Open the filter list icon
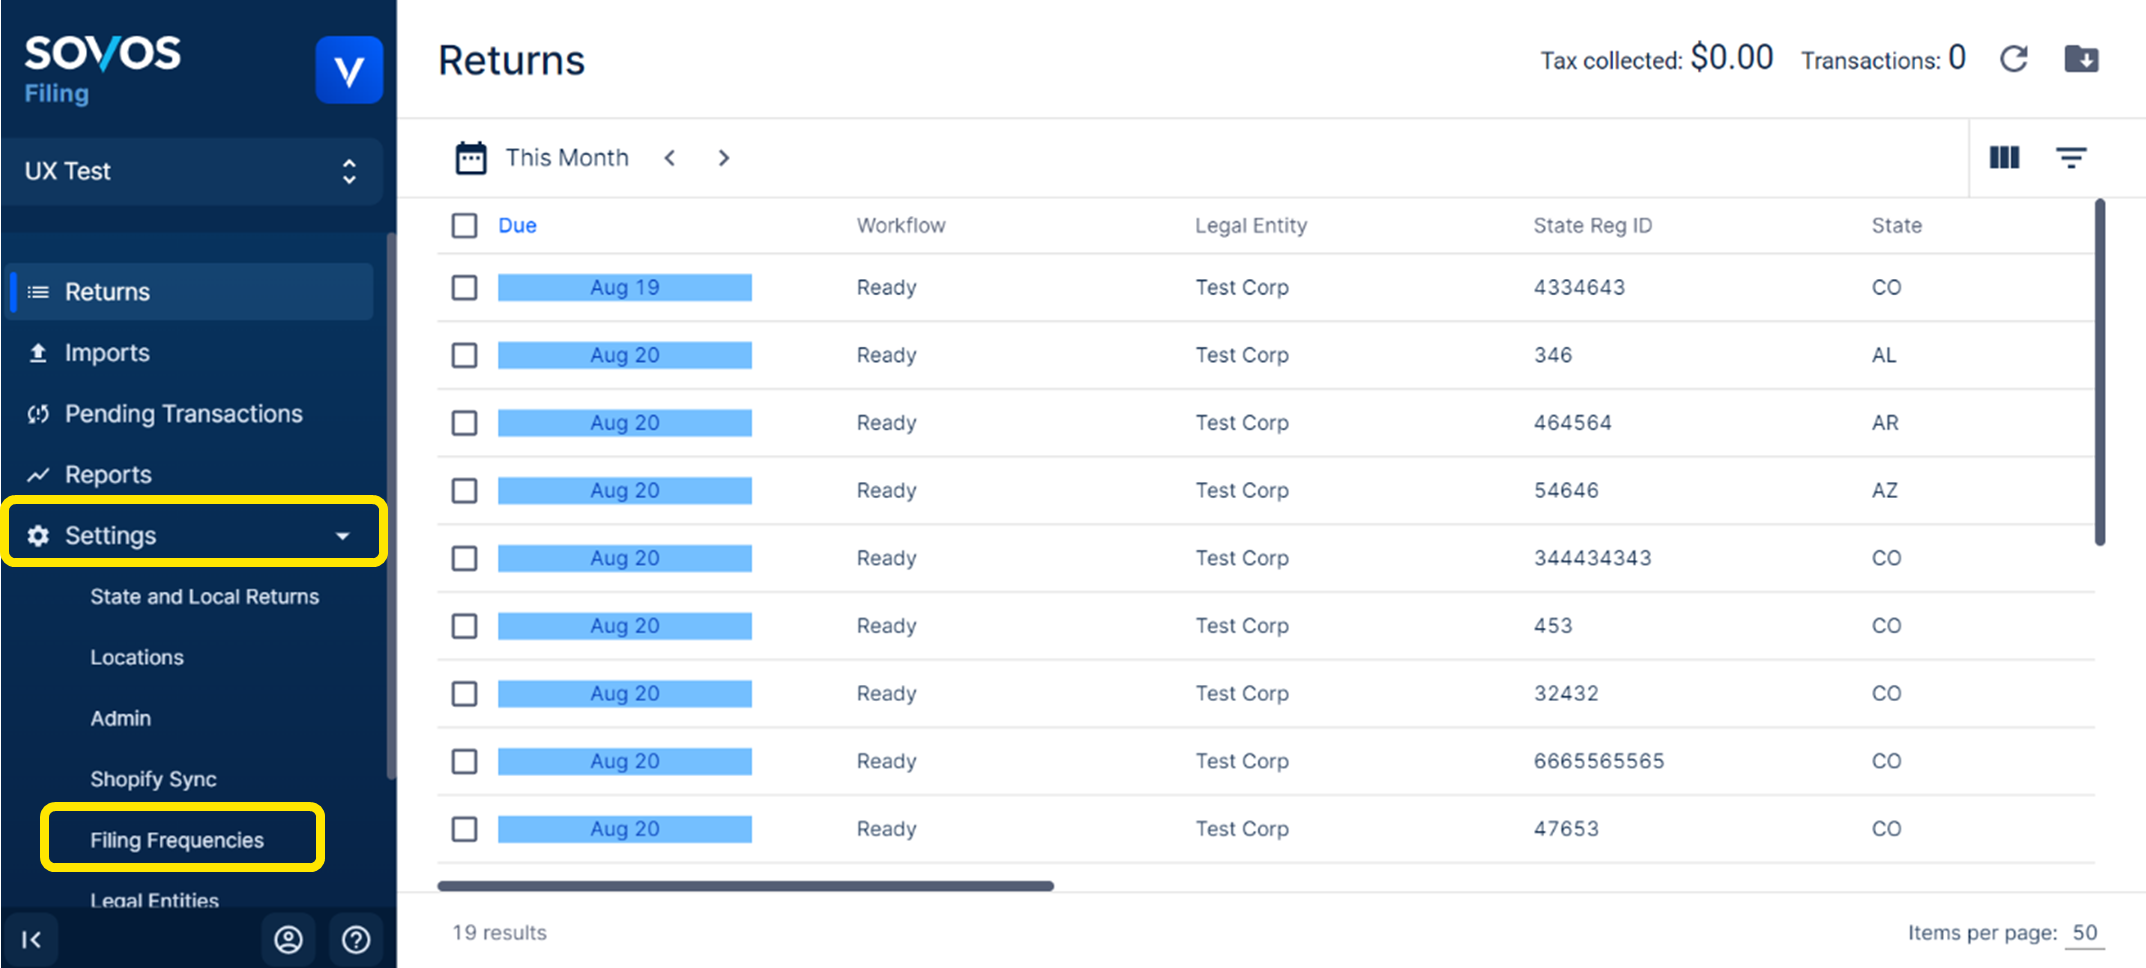Screen dimensions: 2146x968 pos(2070,158)
